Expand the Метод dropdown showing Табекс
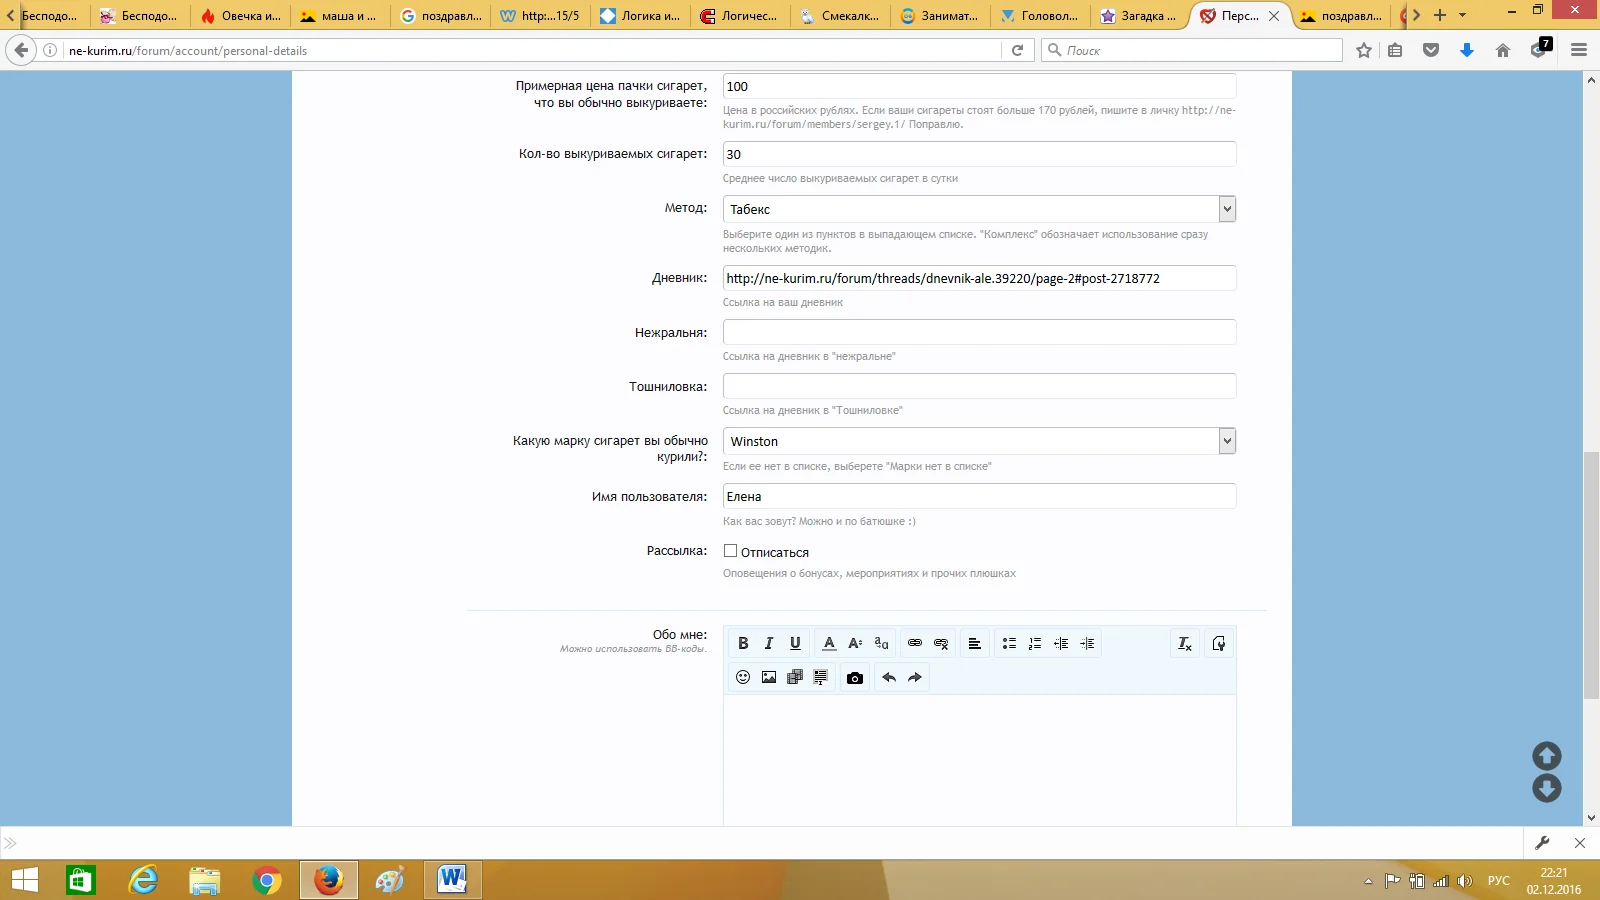 click(1227, 209)
